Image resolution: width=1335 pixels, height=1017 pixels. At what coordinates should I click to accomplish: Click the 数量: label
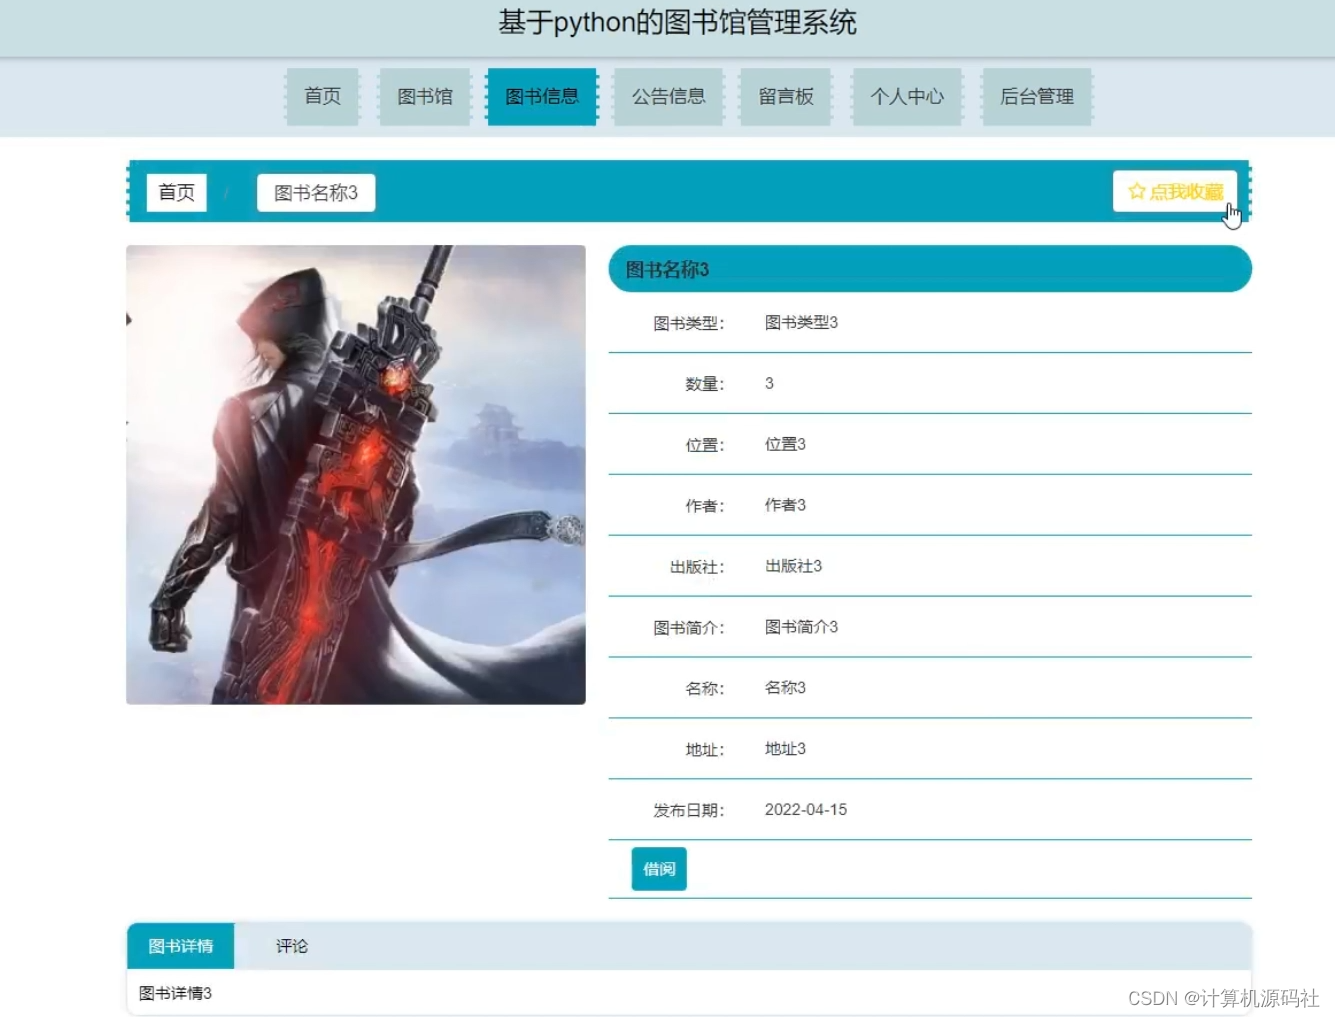point(705,384)
